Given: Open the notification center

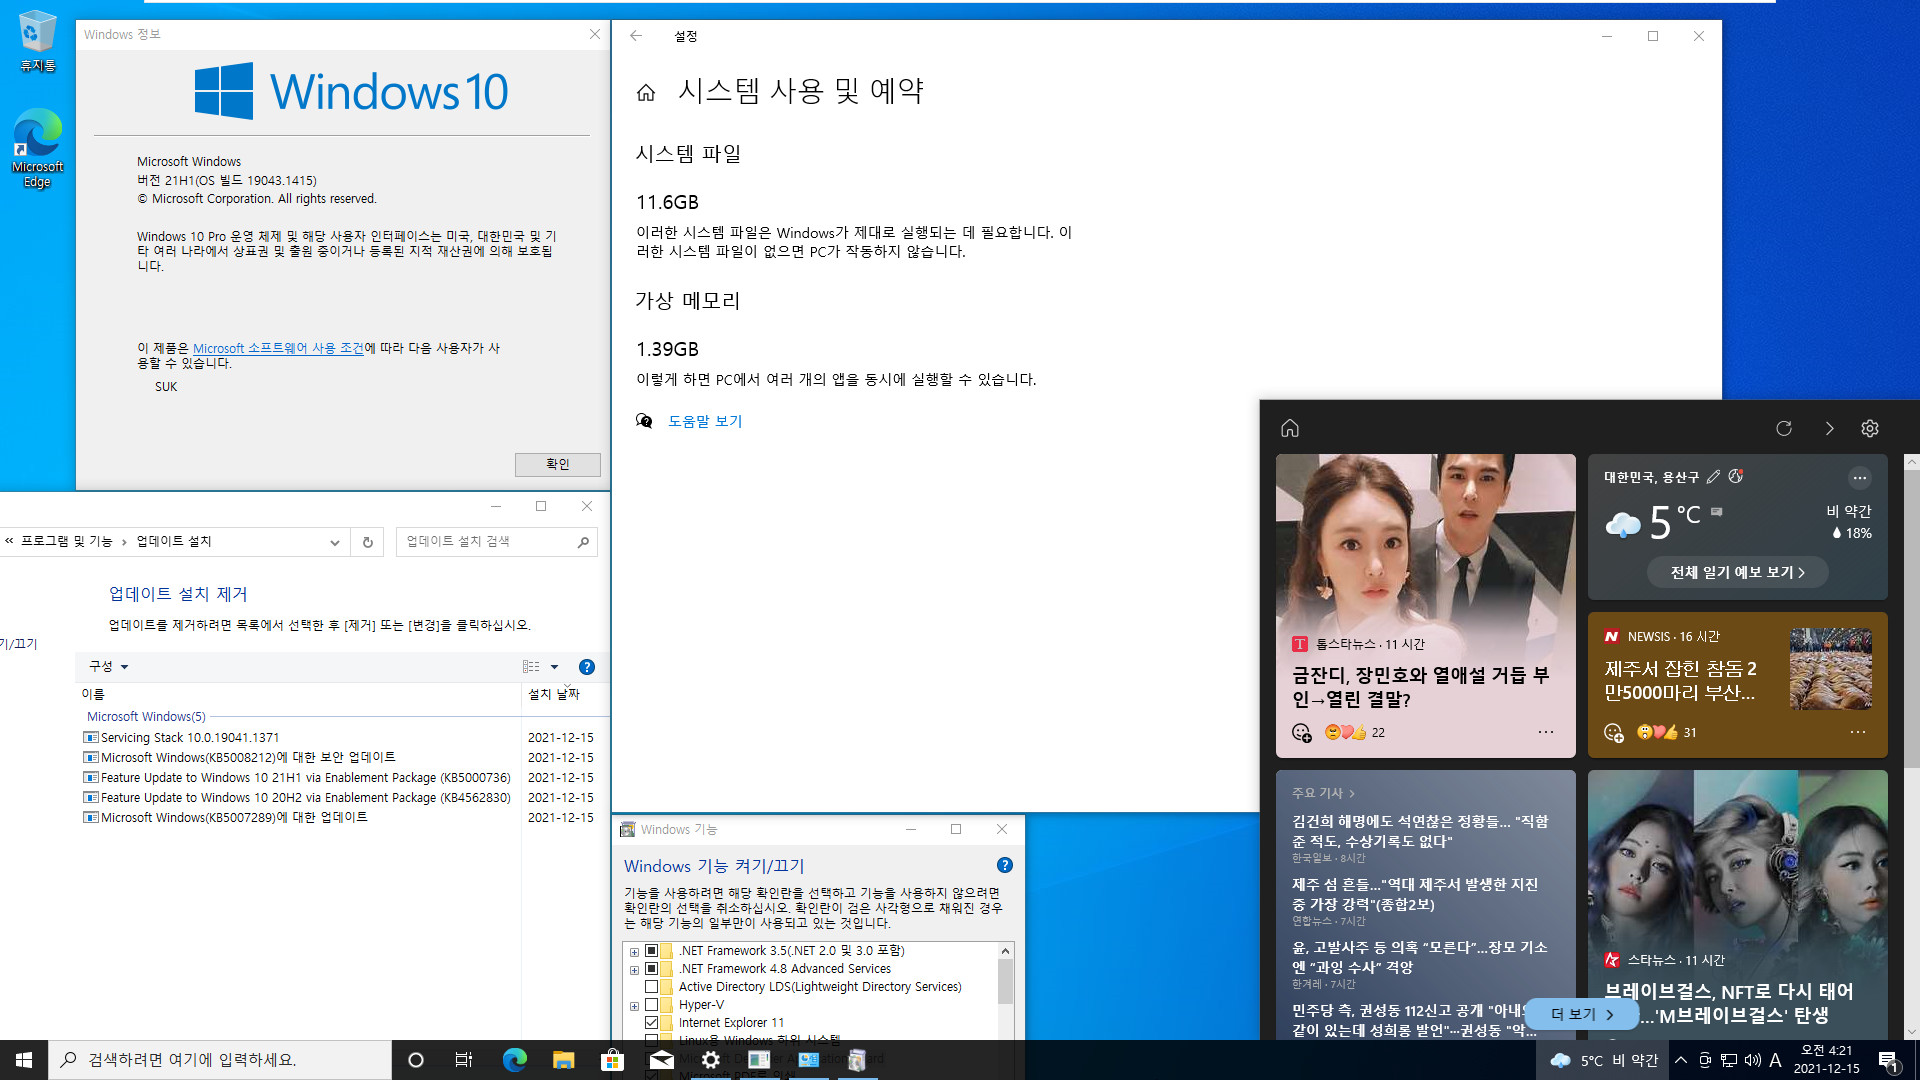Looking at the screenshot, I should click(x=1888, y=1060).
